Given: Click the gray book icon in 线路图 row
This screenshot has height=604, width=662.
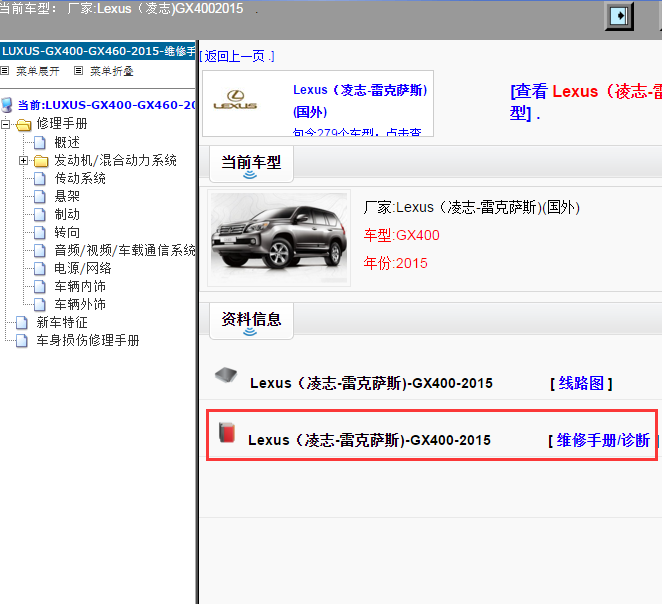Looking at the screenshot, I should [x=226, y=374].
